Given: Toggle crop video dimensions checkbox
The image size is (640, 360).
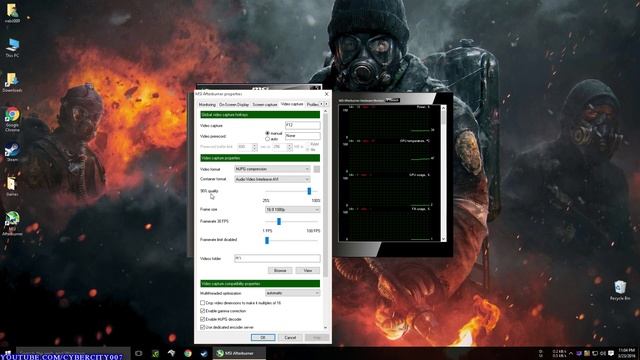Looking at the screenshot, I should pyautogui.click(x=202, y=303).
